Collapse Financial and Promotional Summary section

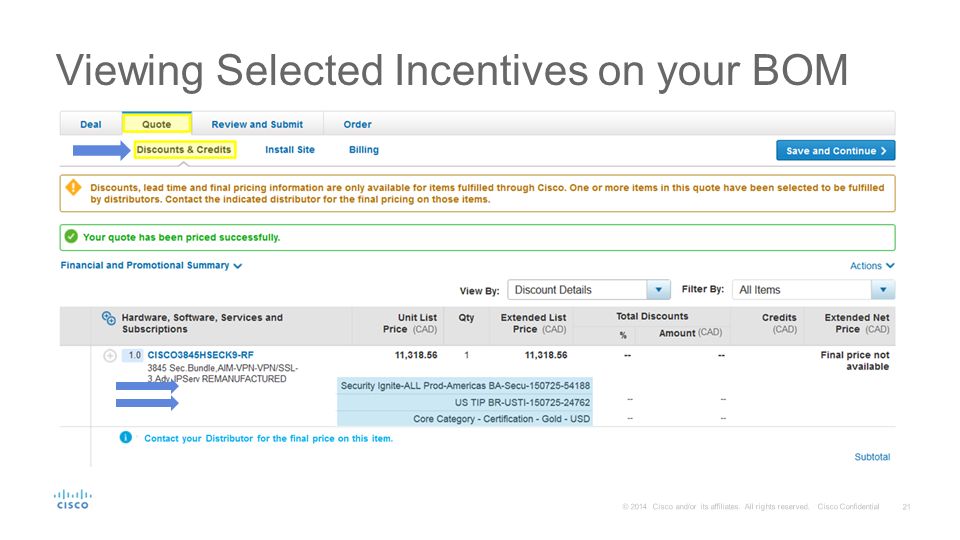tap(151, 265)
